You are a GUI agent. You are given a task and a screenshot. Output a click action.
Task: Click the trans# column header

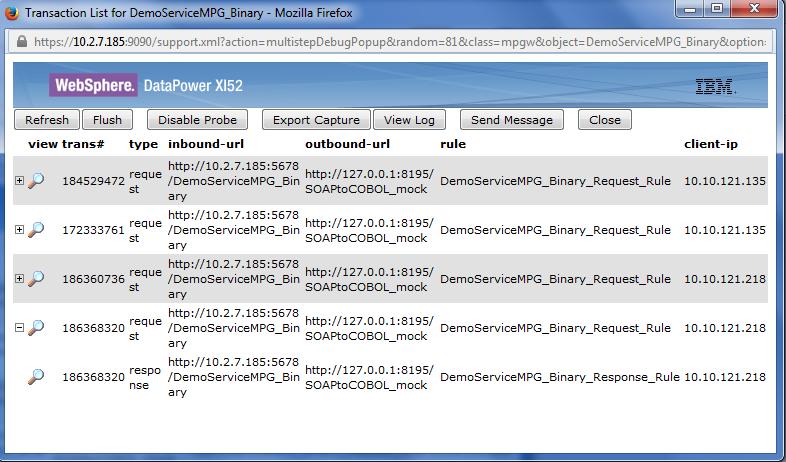click(x=83, y=144)
